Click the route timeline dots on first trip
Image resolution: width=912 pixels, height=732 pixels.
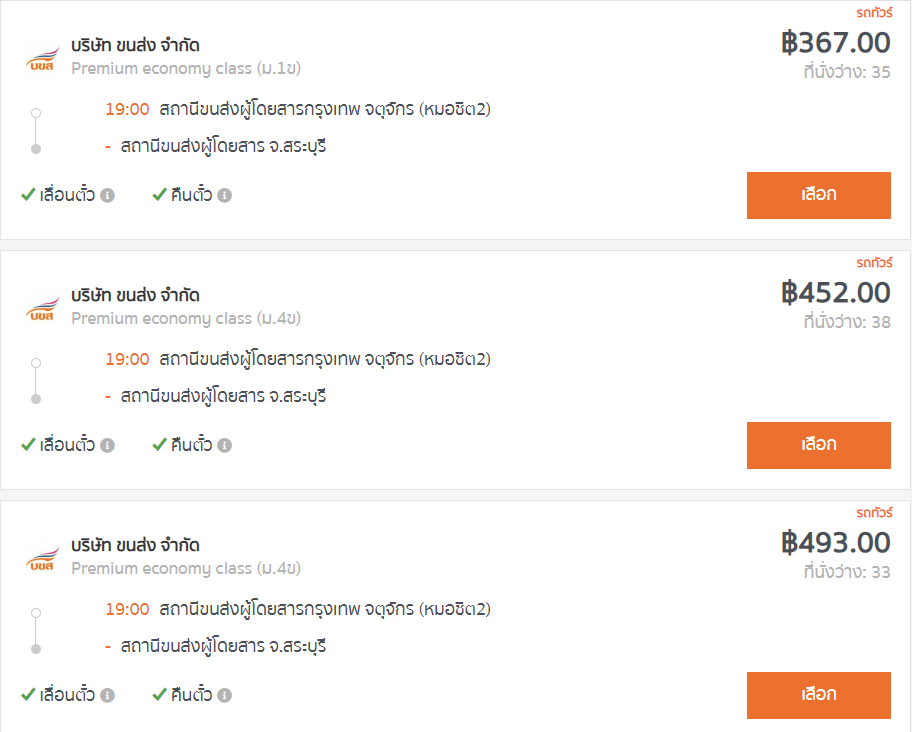[x=36, y=131]
